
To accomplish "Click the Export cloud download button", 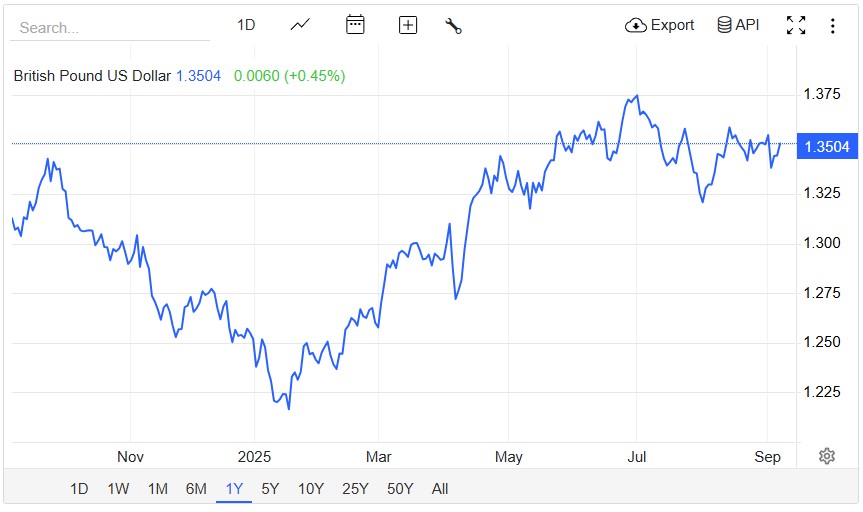I will [x=659, y=25].
